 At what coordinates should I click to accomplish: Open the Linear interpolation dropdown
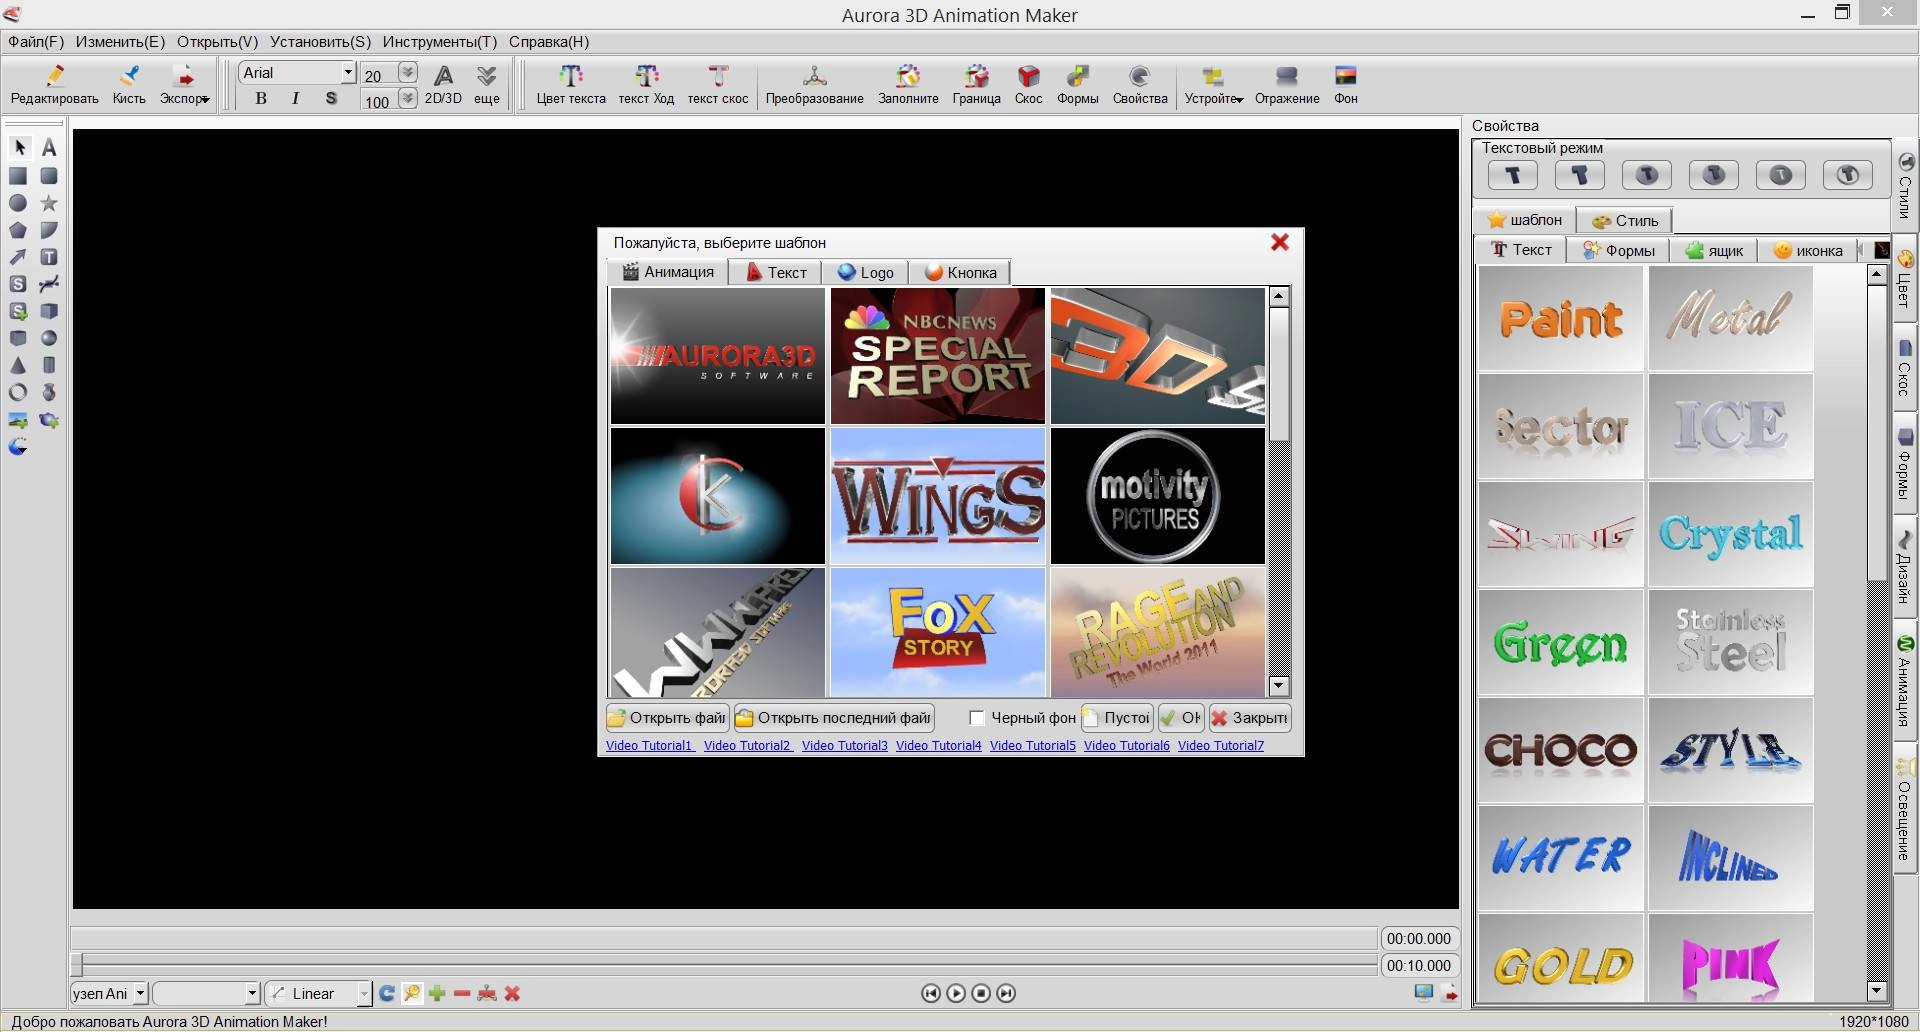tap(364, 993)
